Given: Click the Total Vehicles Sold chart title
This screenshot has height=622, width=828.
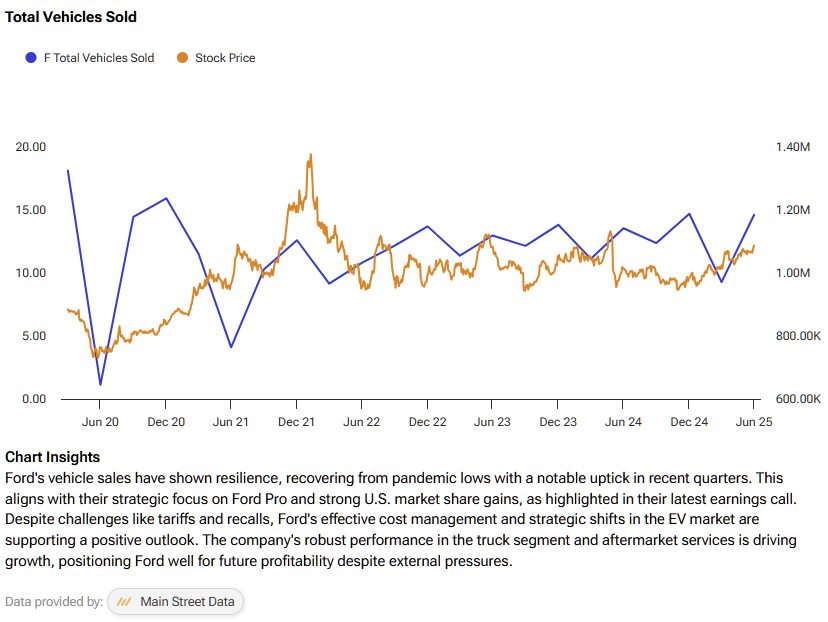Looking at the screenshot, I should 71,17.
